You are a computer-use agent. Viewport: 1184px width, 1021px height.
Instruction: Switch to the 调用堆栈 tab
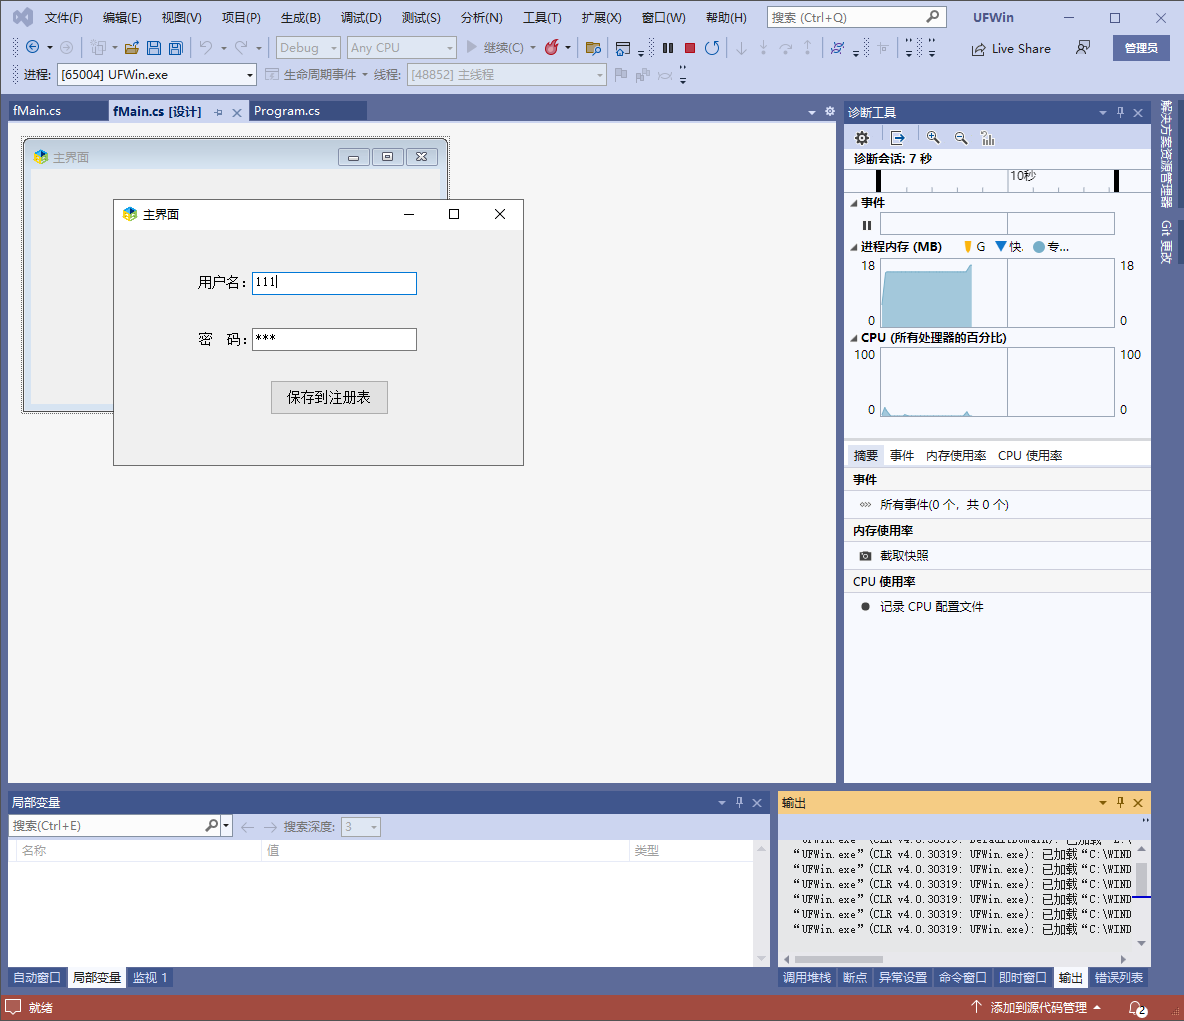807,977
